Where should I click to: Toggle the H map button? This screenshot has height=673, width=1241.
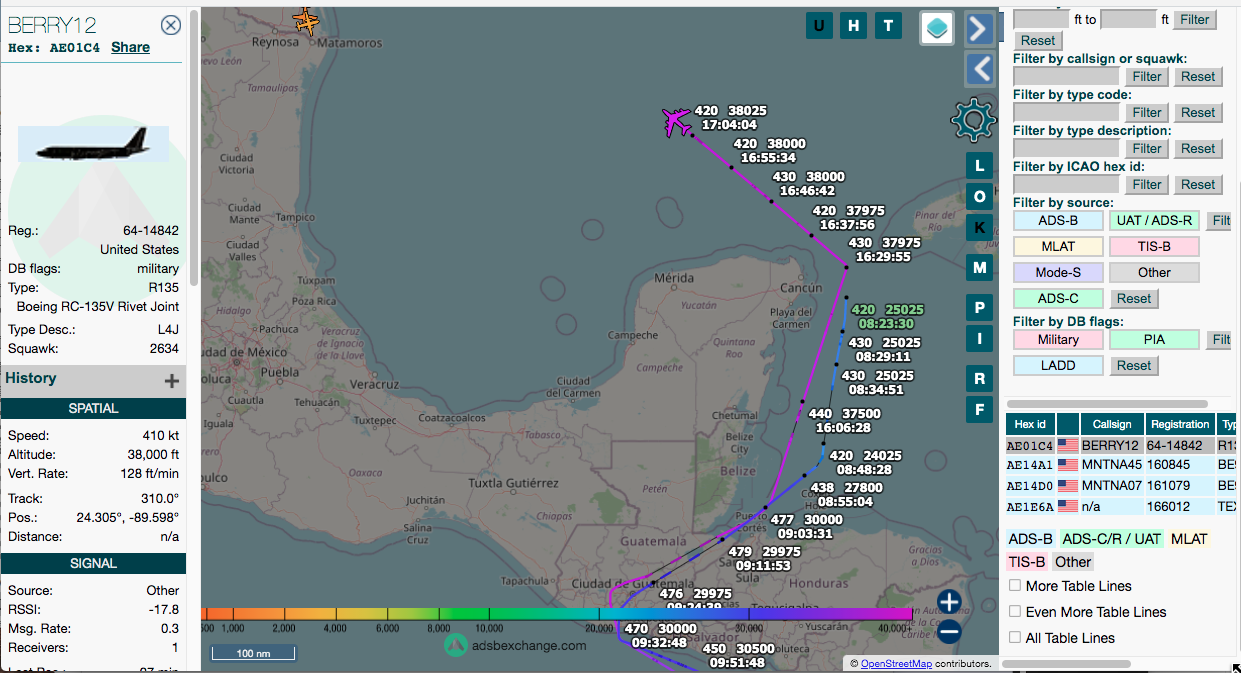[x=853, y=26]
